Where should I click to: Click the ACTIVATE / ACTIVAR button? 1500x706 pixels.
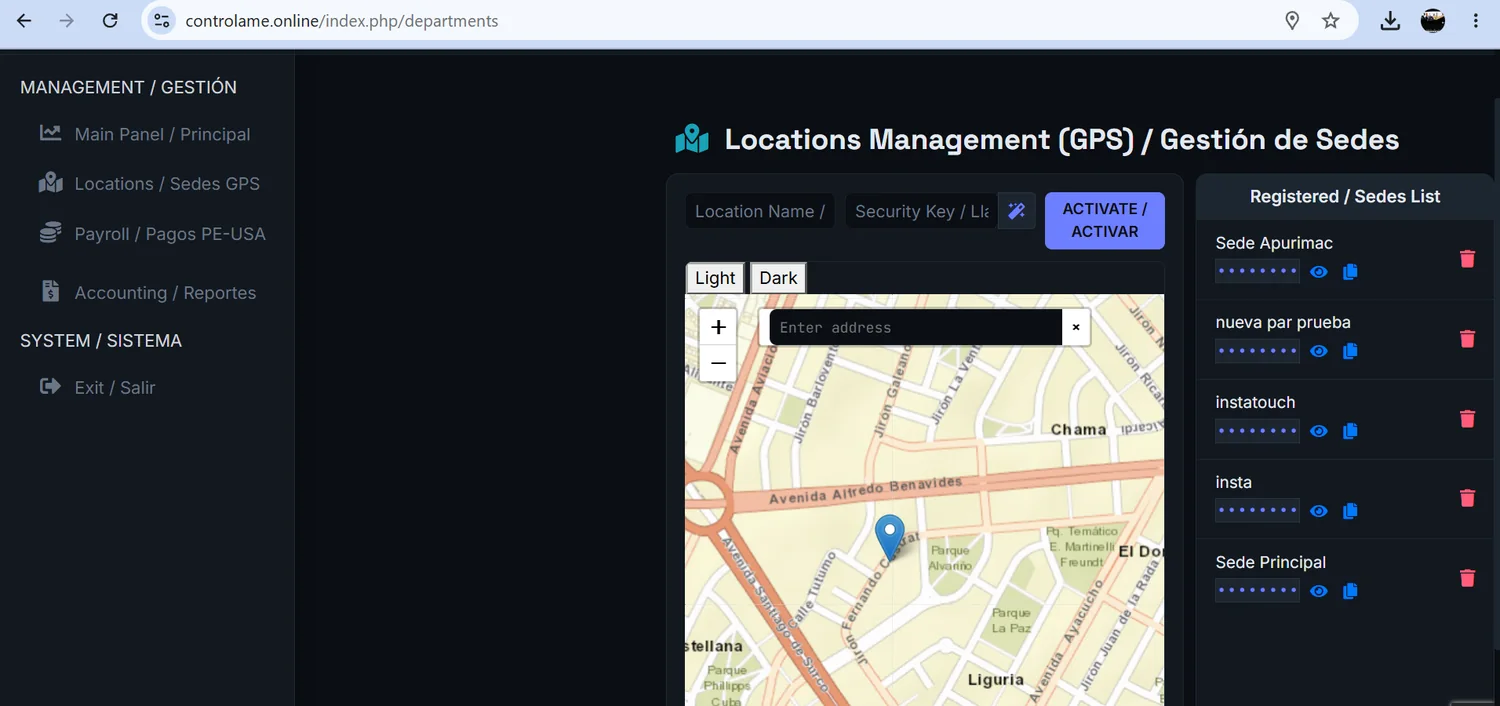point(1105,220)
